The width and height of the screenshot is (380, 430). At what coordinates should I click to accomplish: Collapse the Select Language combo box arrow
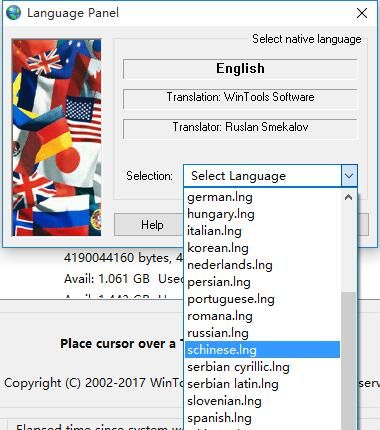tap(349, 176)
